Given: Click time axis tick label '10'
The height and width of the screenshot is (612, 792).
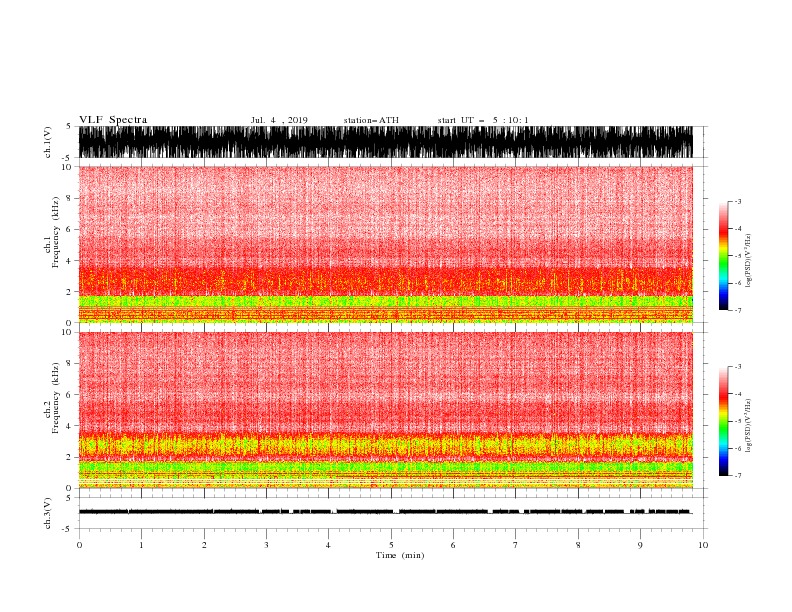Looking at the screenshot, I should [703, 545].
